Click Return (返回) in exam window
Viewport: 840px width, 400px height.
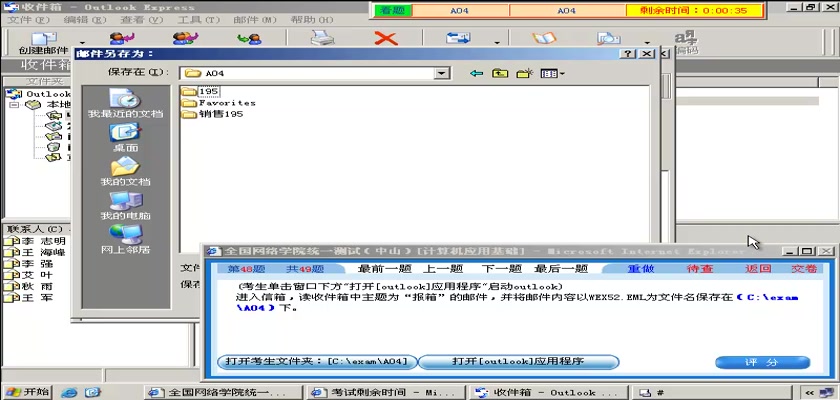[x=758, y=269]
